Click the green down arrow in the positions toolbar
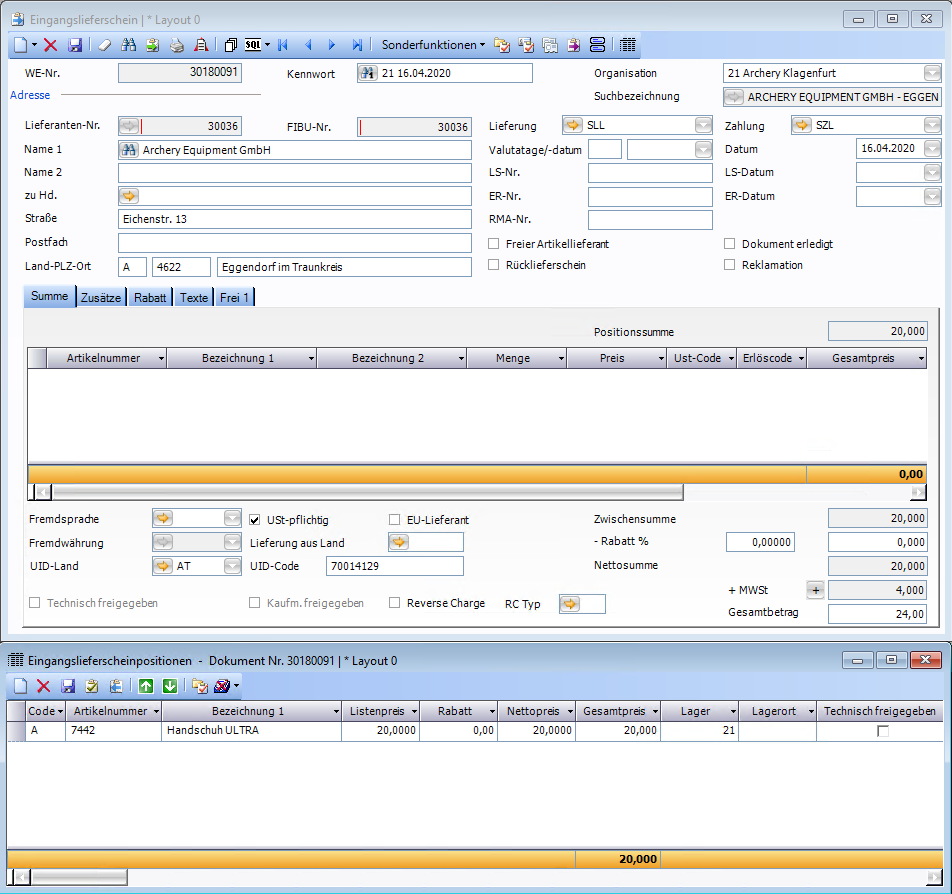Screen dimensions: 952x894 point(169,686)
